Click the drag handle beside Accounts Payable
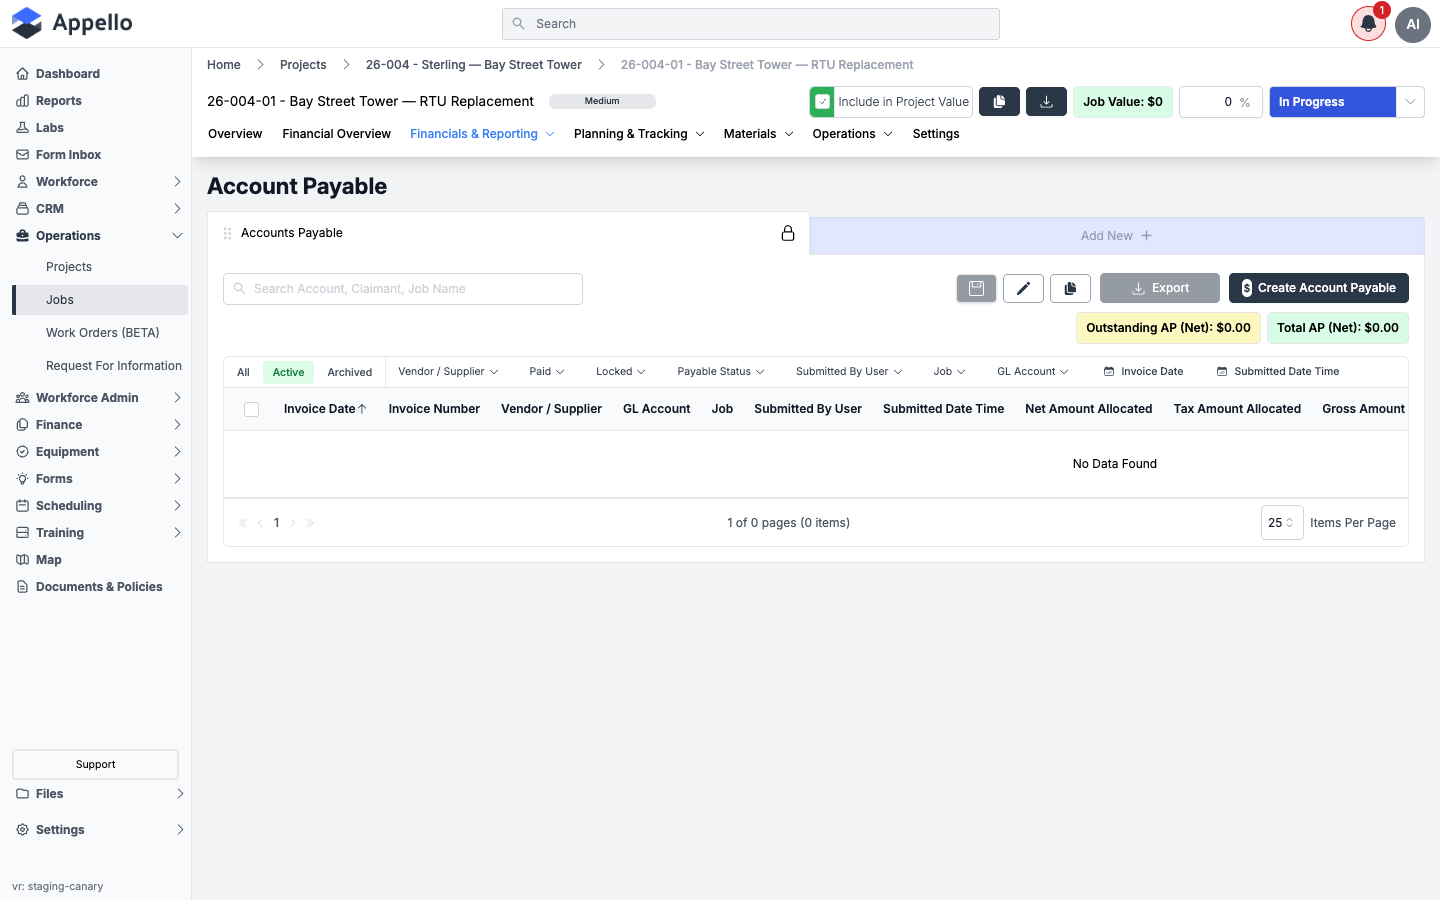The height and width of the screenshot is (918, 1440). click(227, 233)
